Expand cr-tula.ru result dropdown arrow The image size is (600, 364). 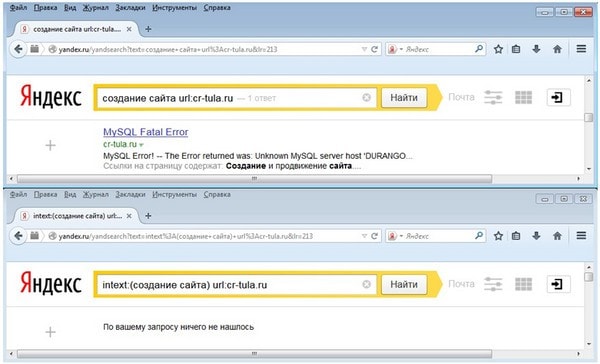tap(142, 145)
